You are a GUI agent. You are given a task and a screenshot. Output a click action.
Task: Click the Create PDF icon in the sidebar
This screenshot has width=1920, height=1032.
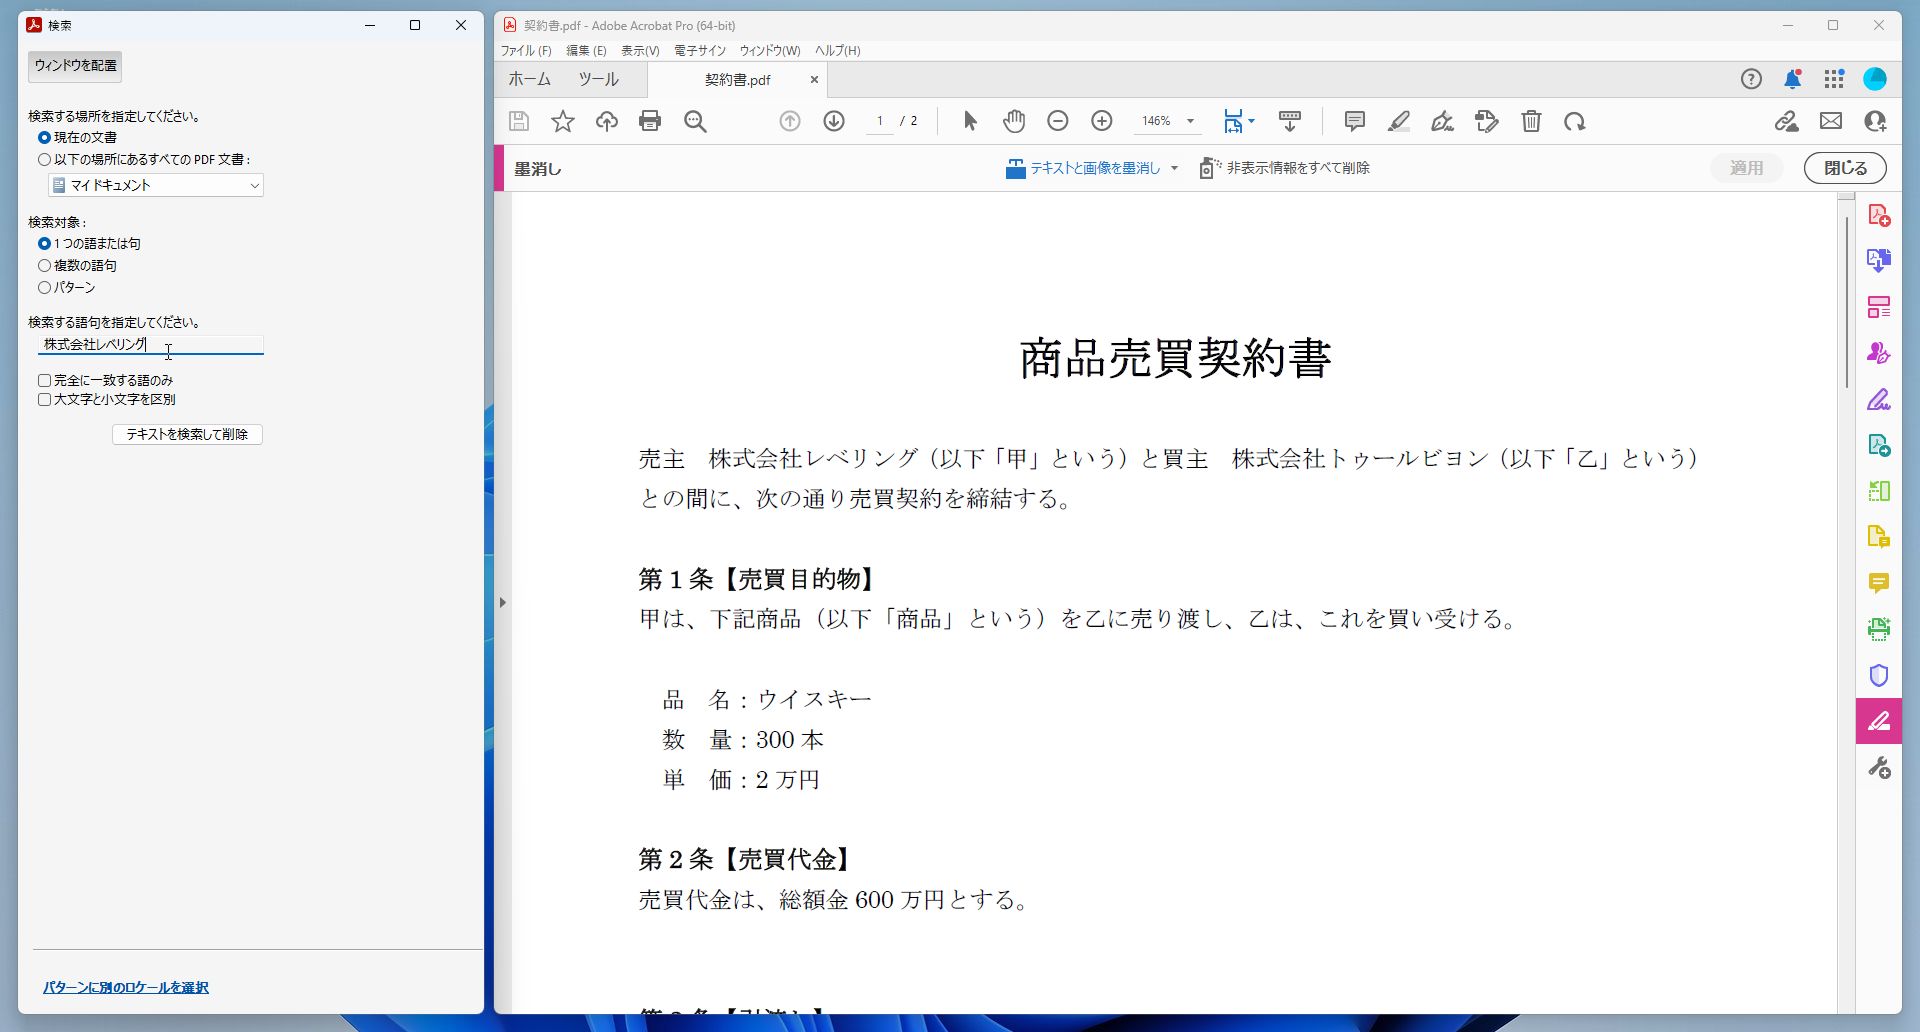tap(1878, 214)
